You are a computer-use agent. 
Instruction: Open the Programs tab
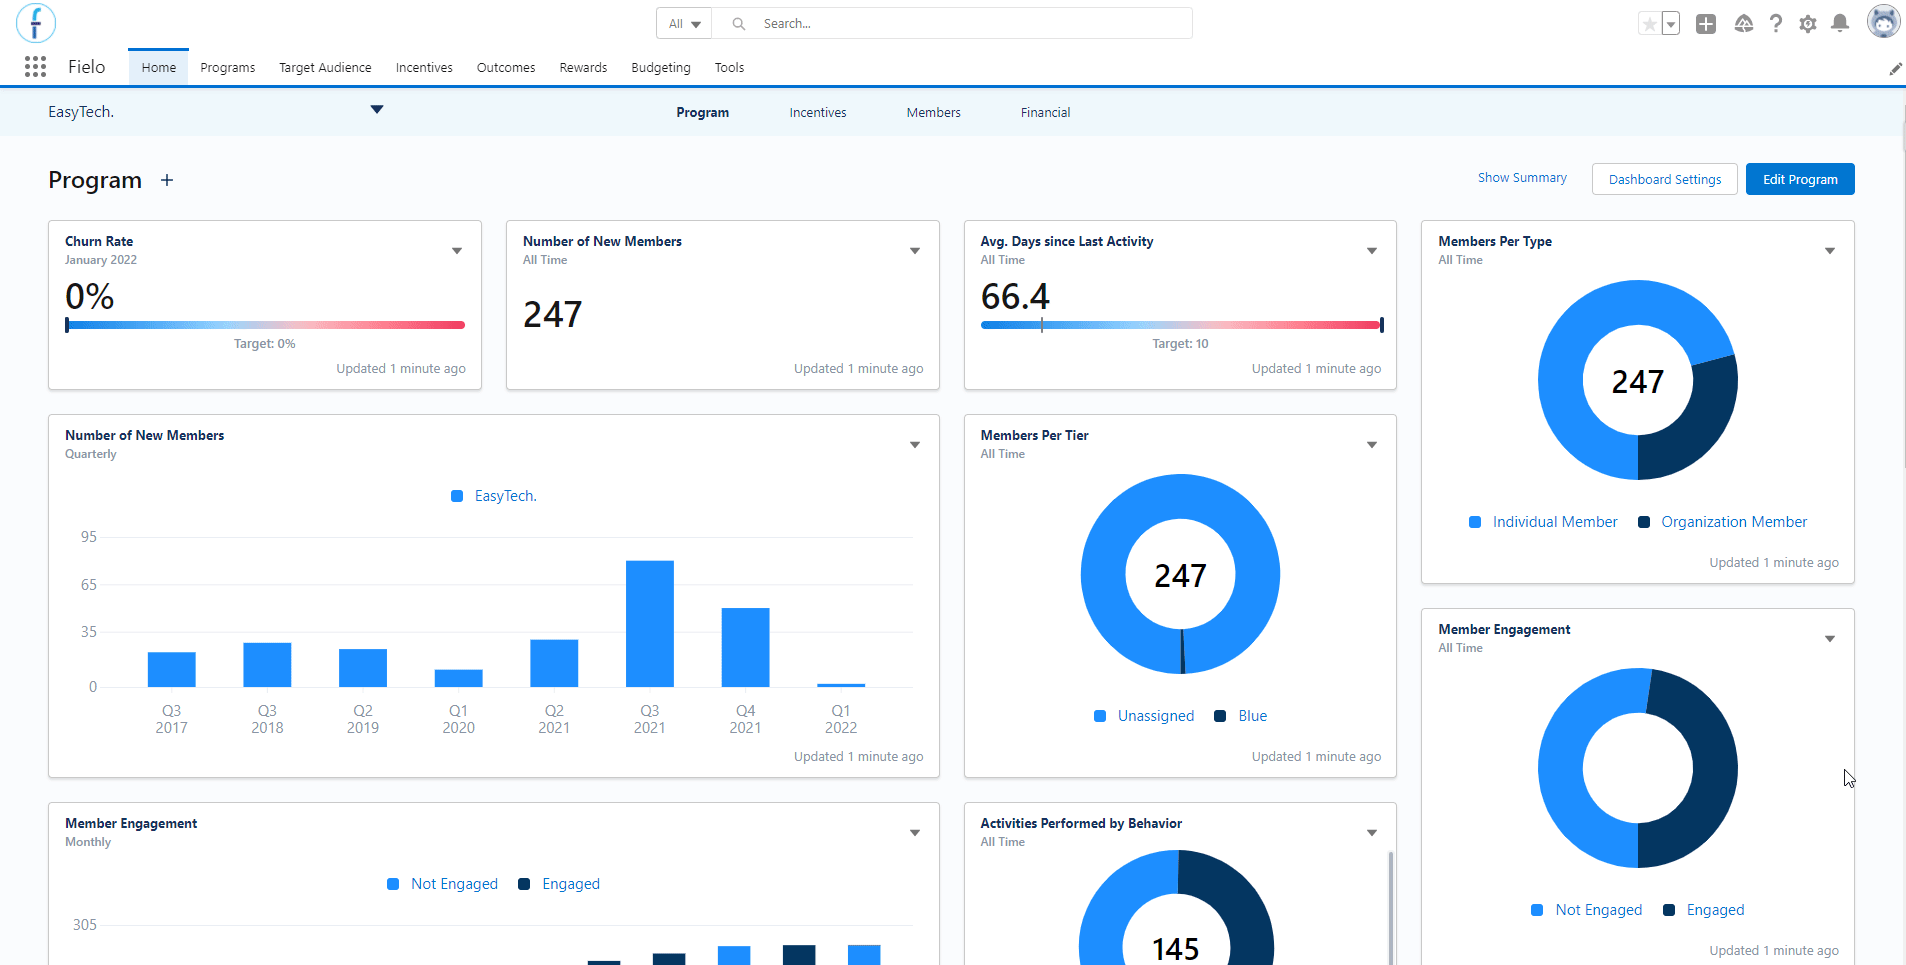tap(228, 68)
